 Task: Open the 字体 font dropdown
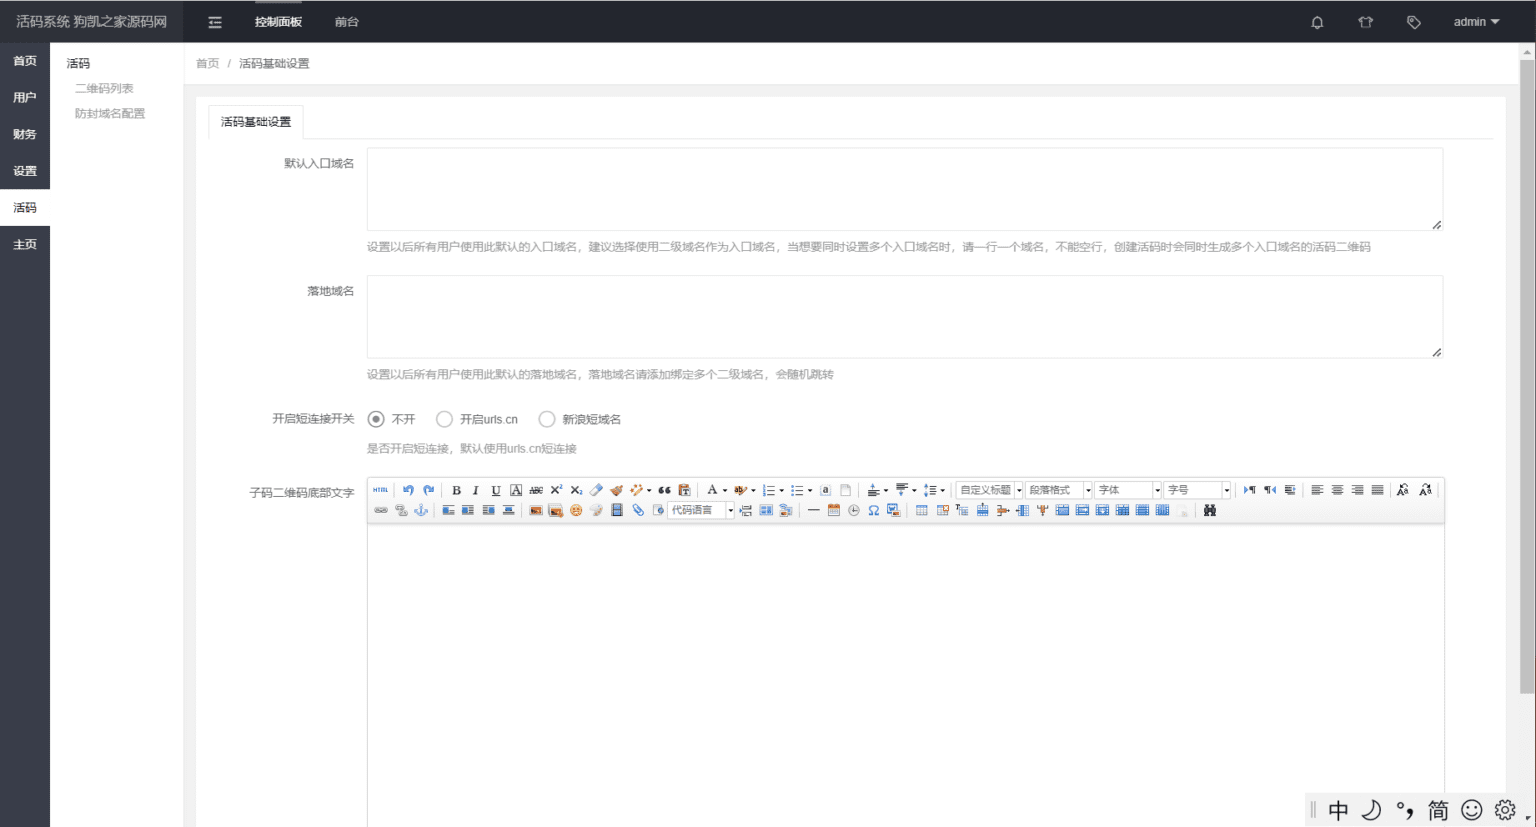(x=1128, y=490)
